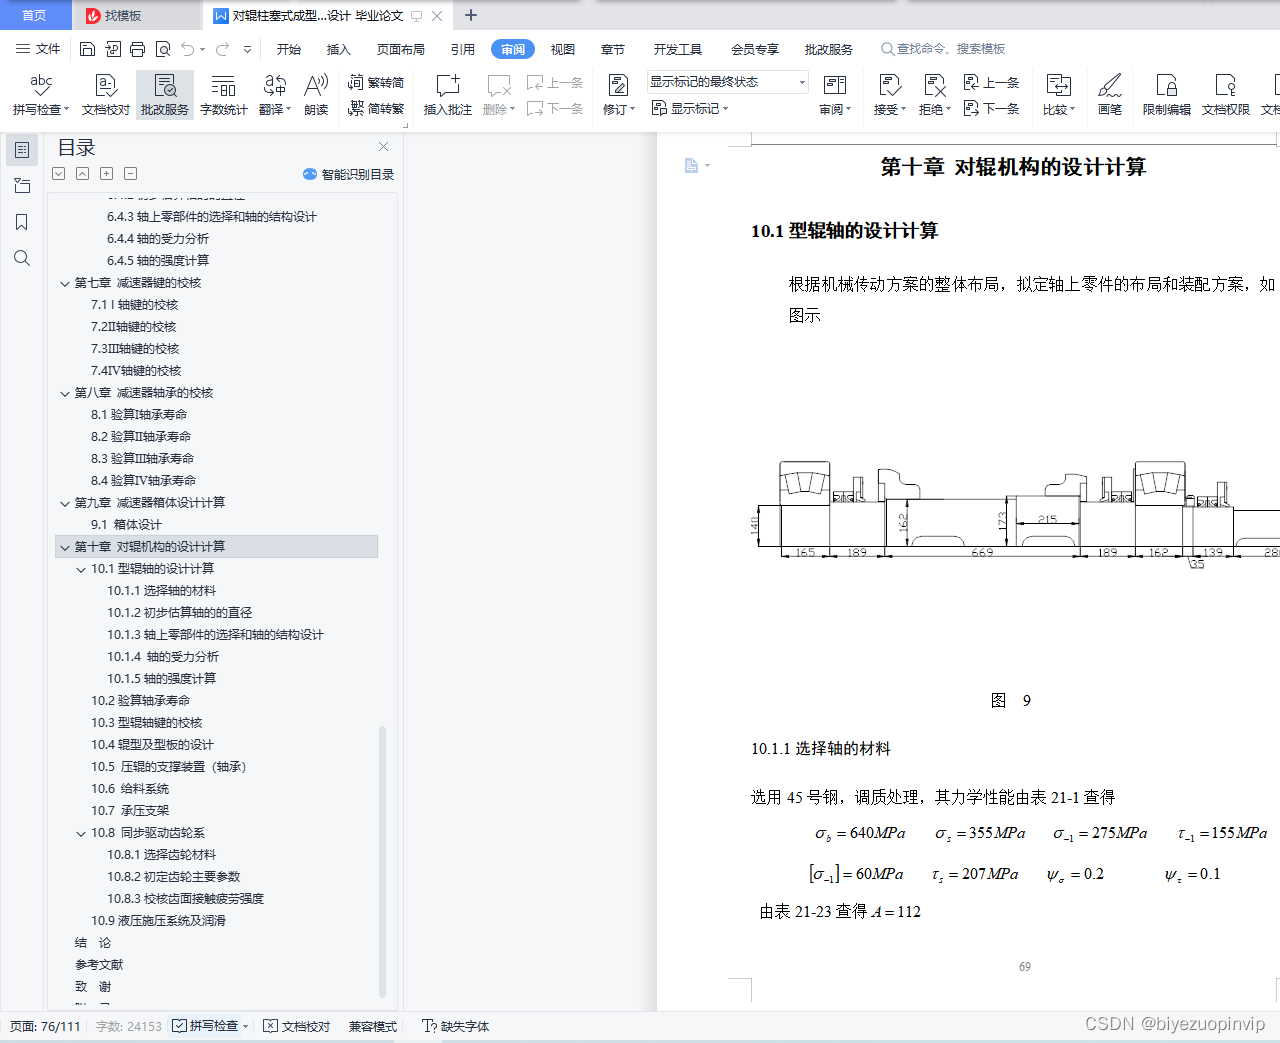
Task: Enable 修订 track changes
Action: click(615, 95)
